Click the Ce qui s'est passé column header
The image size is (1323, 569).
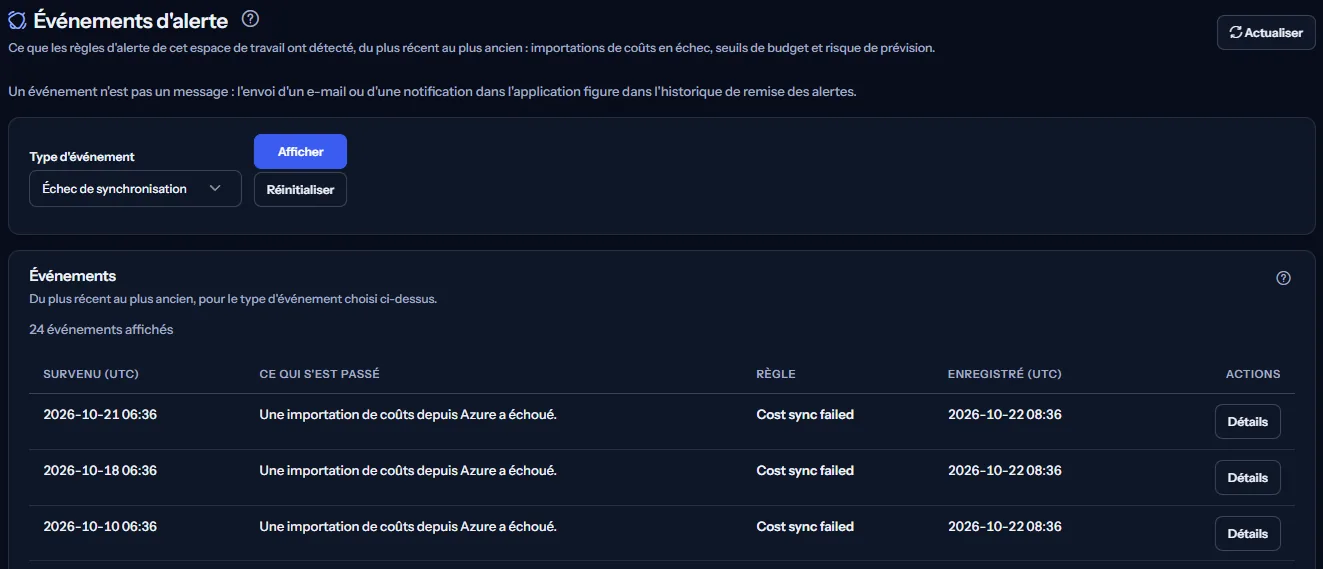[x=319, y=374]
